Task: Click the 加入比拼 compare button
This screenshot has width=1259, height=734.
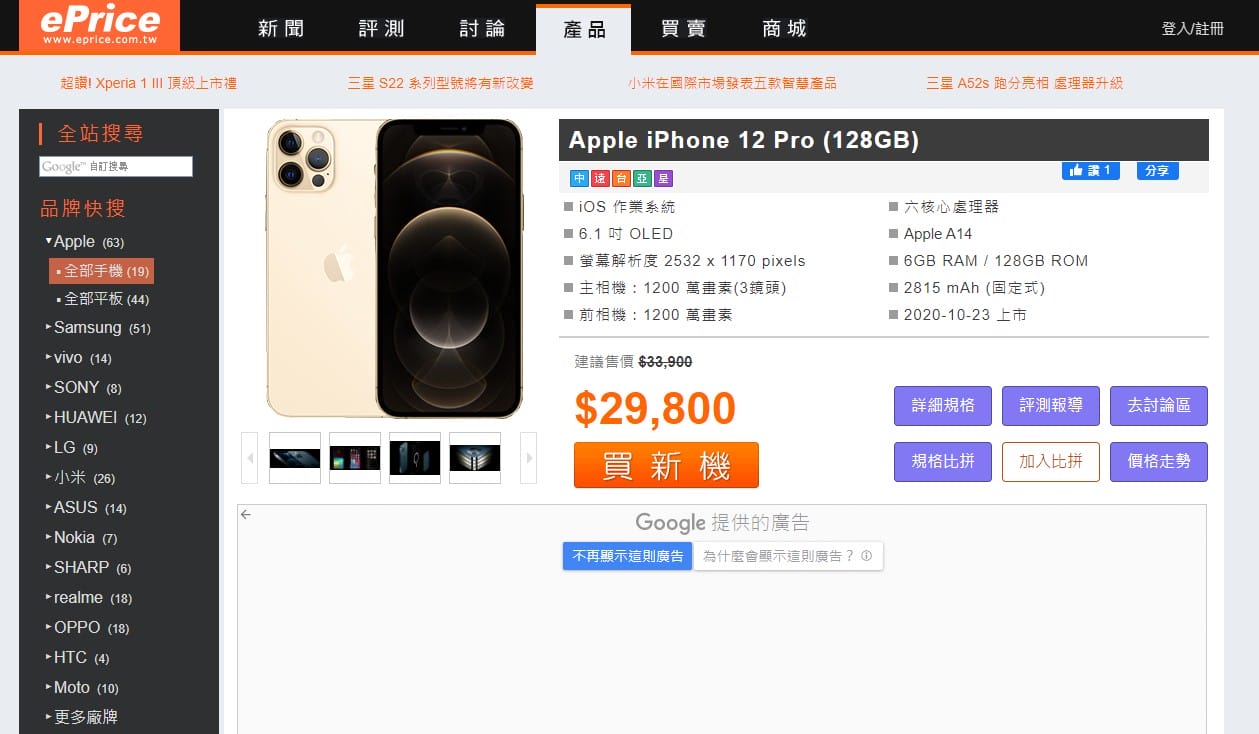Action: point(1051,462)
